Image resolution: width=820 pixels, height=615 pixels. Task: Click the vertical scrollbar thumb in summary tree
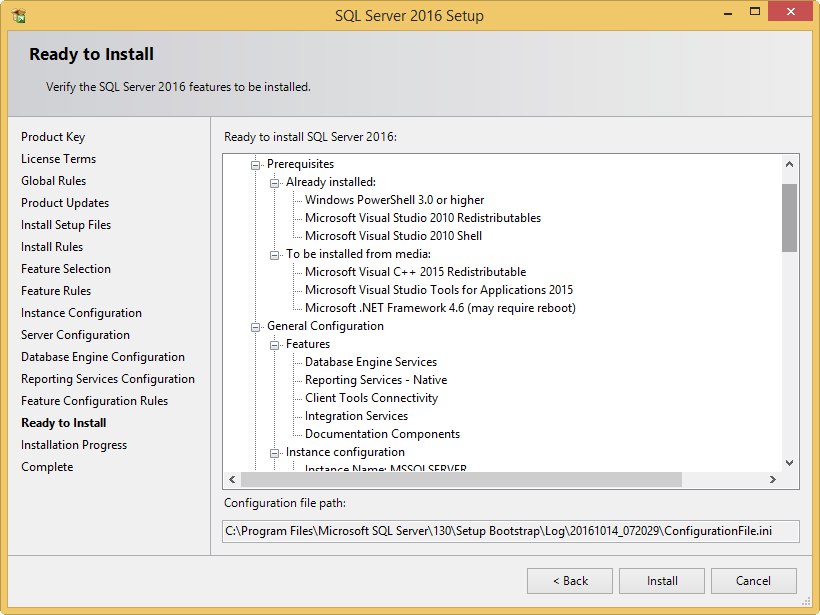click(789, 218)
